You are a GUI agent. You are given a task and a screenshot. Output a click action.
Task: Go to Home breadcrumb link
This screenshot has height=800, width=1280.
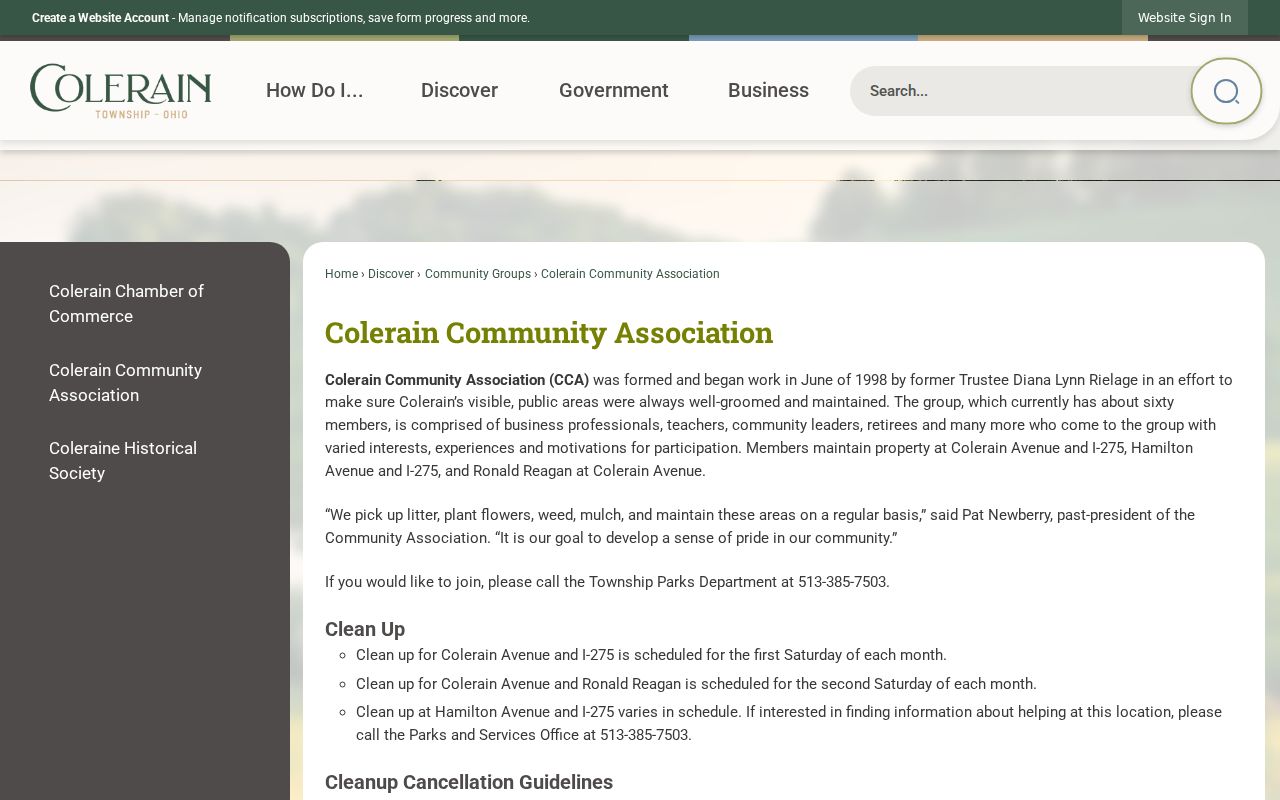coord(341,274)
